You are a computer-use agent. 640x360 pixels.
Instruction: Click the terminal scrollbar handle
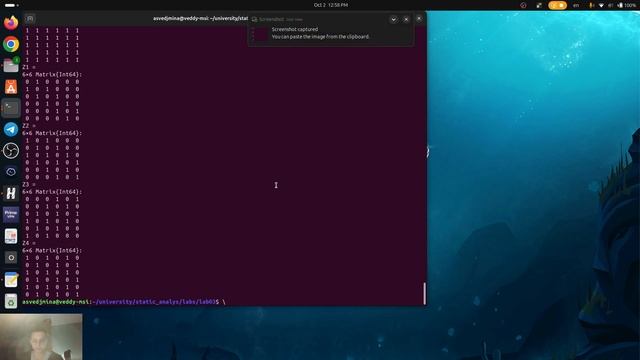click(424, 293)
